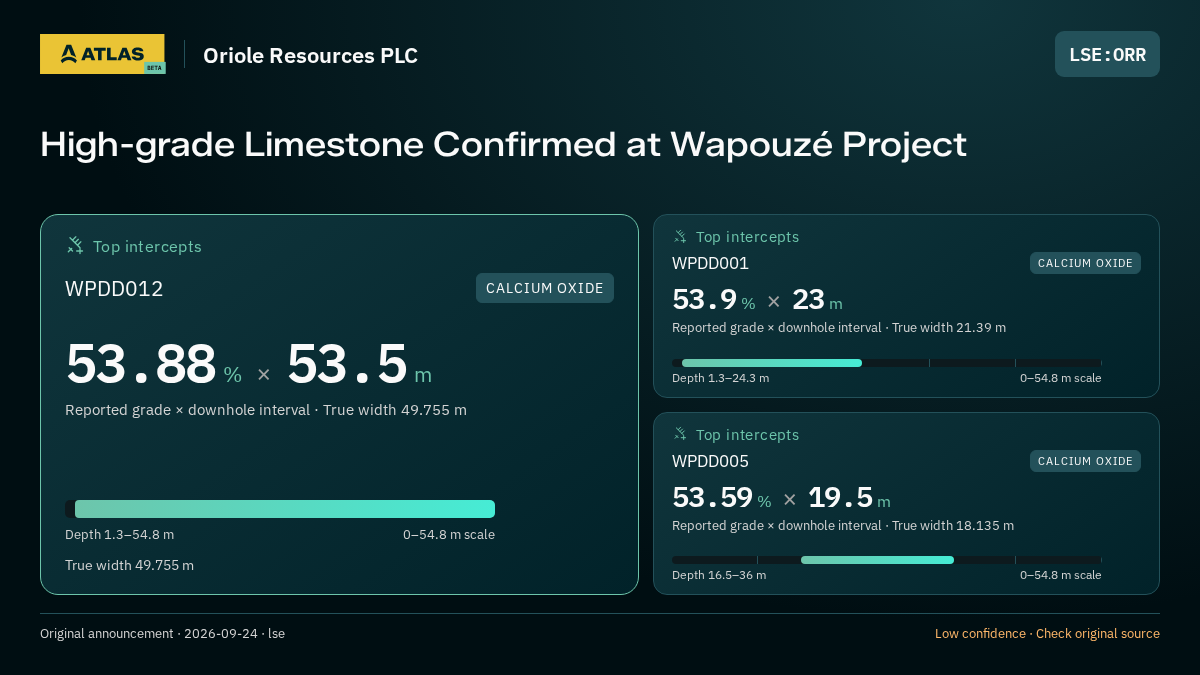Viewport: 1200px width, 675px height.
Task: Click the standalone 'True width 49.755 m' line
Action: (129, 566)
